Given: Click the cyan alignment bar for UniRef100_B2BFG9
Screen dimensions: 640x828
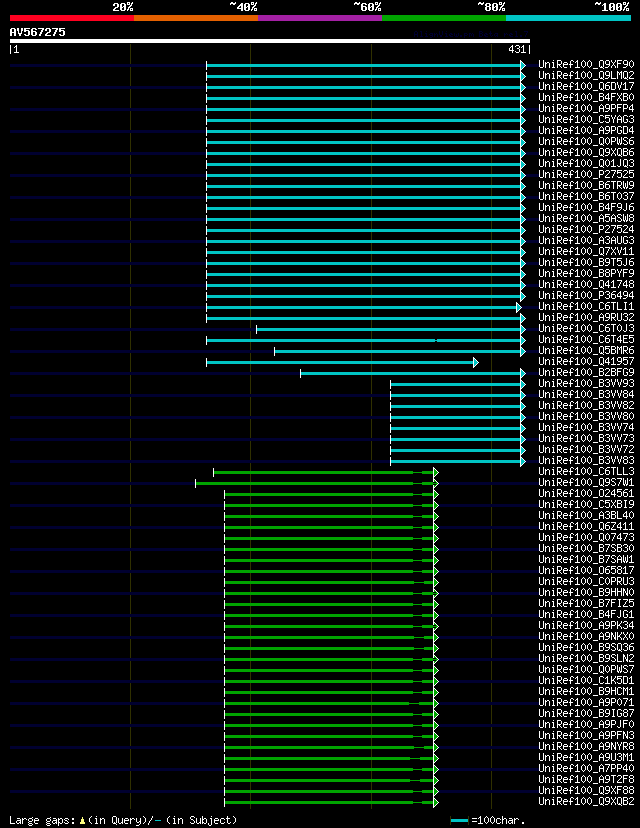Looking at the screenshot, I should 413,373.
